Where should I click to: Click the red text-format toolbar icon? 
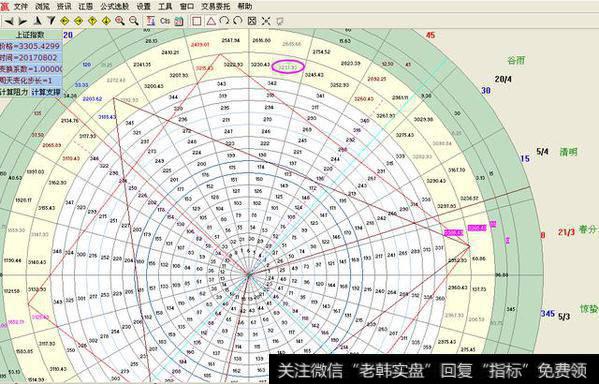[151, 21]
